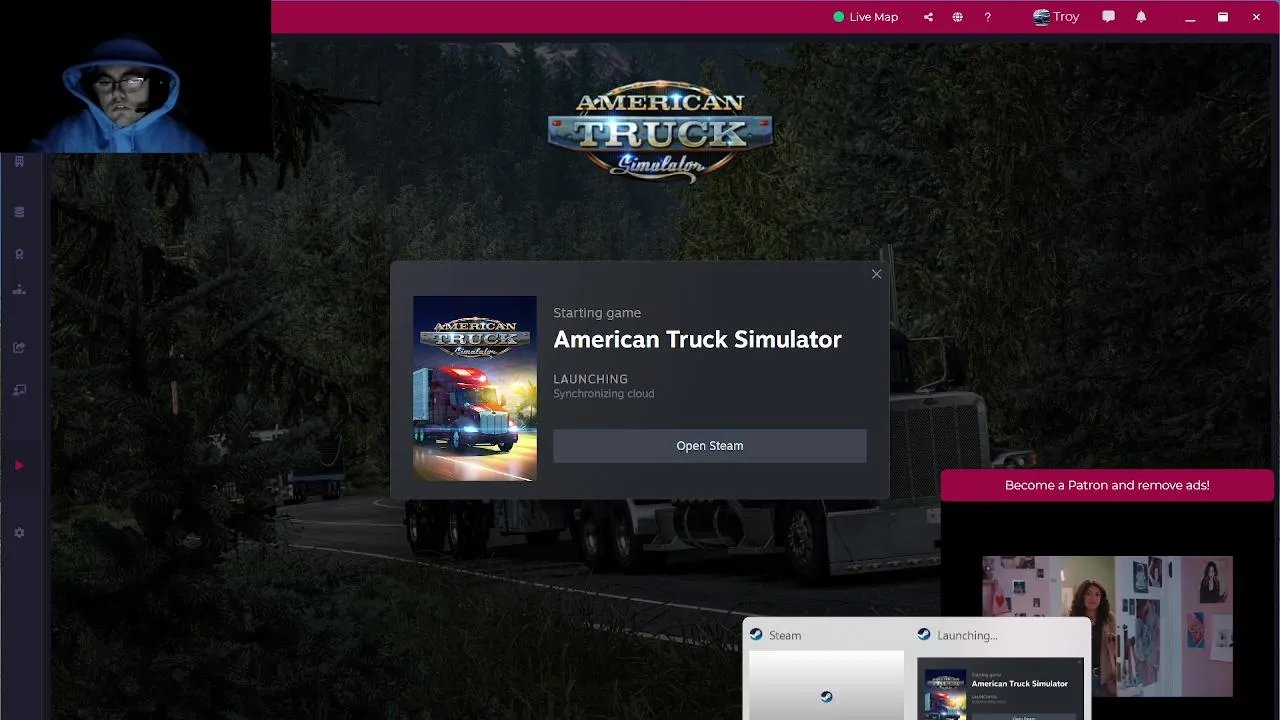The height and width of the screenshot is (720, 1280).
Task: Click the dialog title 'American Truck Simulator'
Action: pos(697,340)
